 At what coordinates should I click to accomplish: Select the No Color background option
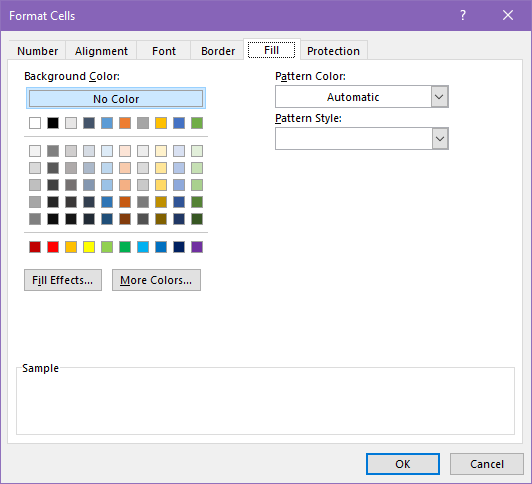(x=116, y=99)
